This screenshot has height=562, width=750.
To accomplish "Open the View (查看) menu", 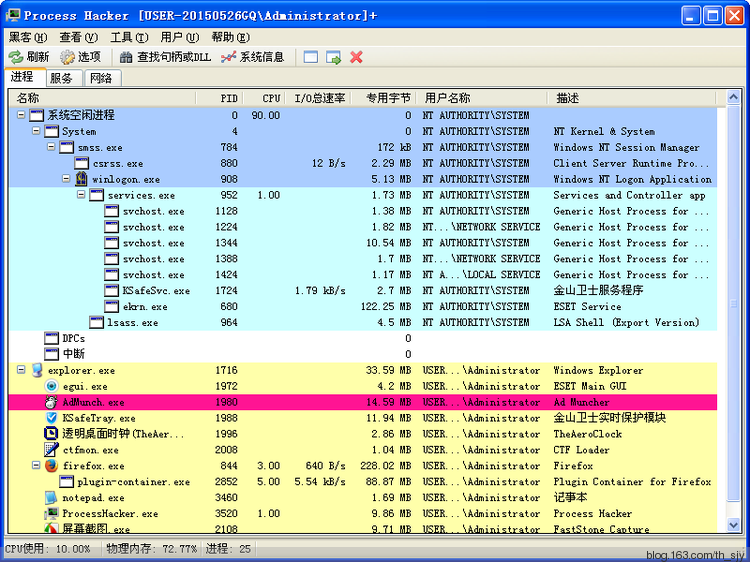I will (x=78, y=37).
